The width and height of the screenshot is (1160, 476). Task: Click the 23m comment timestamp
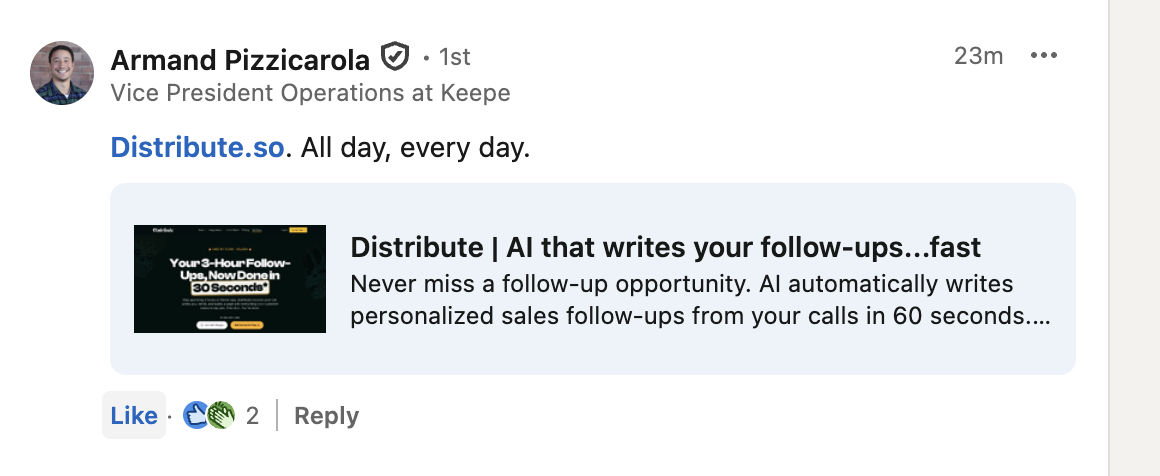(x=978, y=56)
